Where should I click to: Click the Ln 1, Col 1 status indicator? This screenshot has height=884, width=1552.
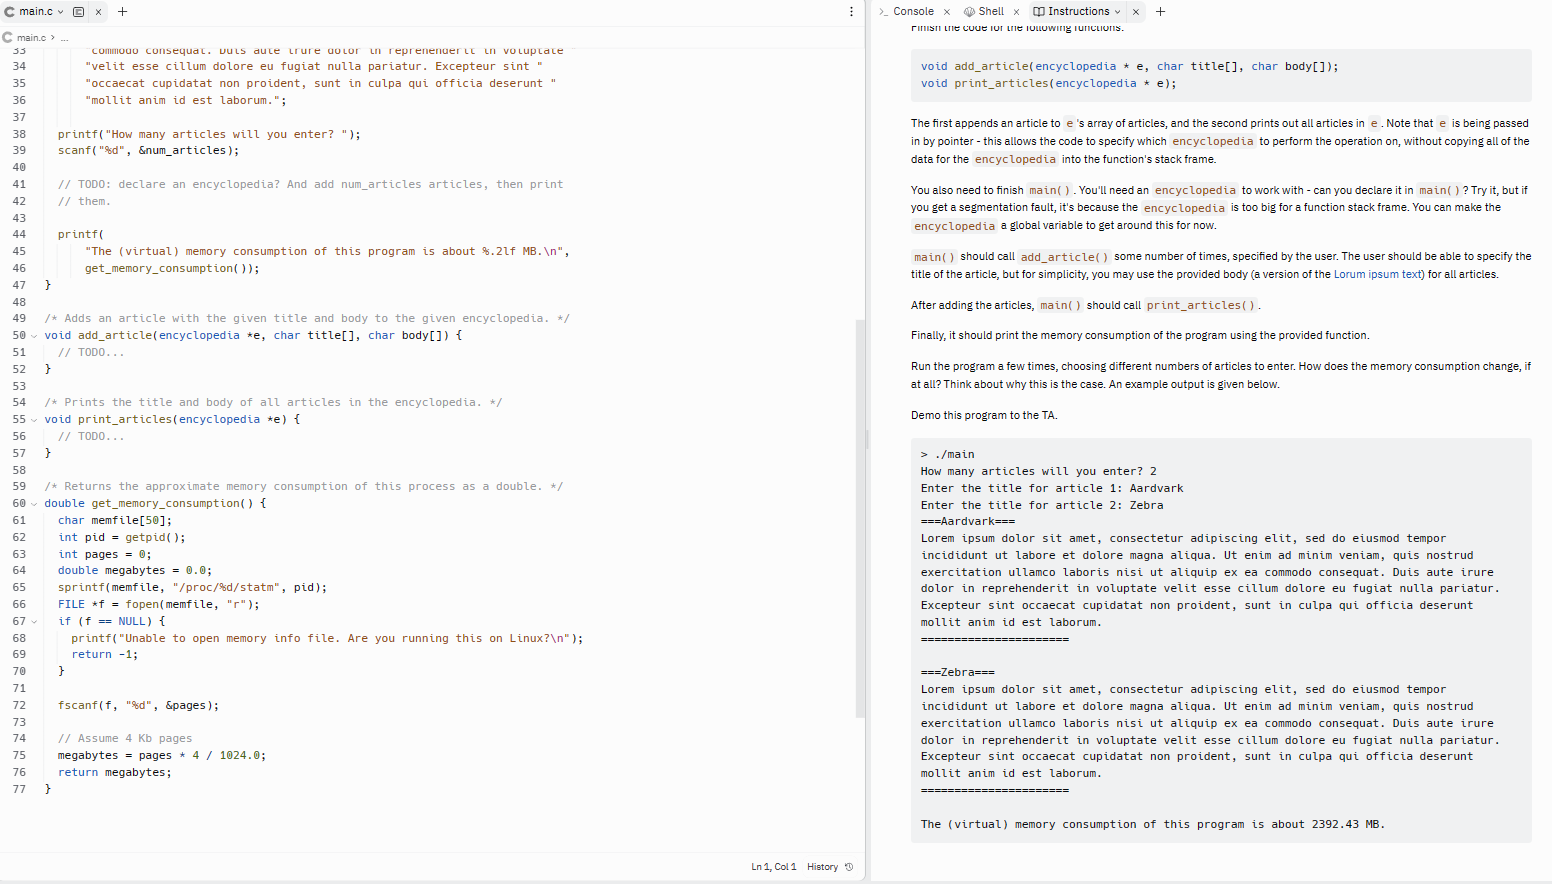pos(773,866)
